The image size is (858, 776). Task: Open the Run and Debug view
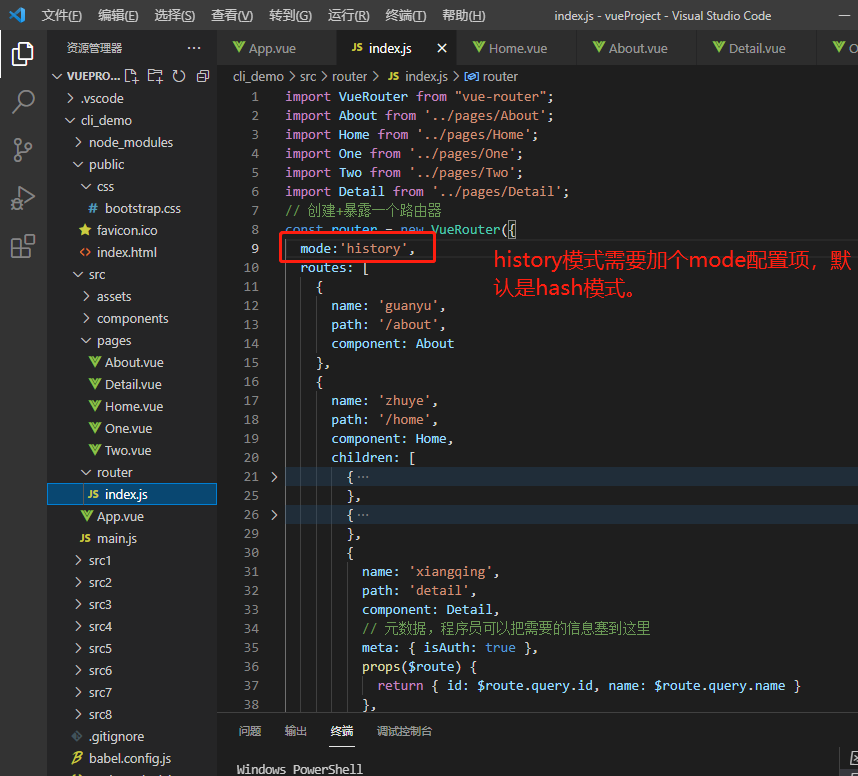[x=22, y=198]
